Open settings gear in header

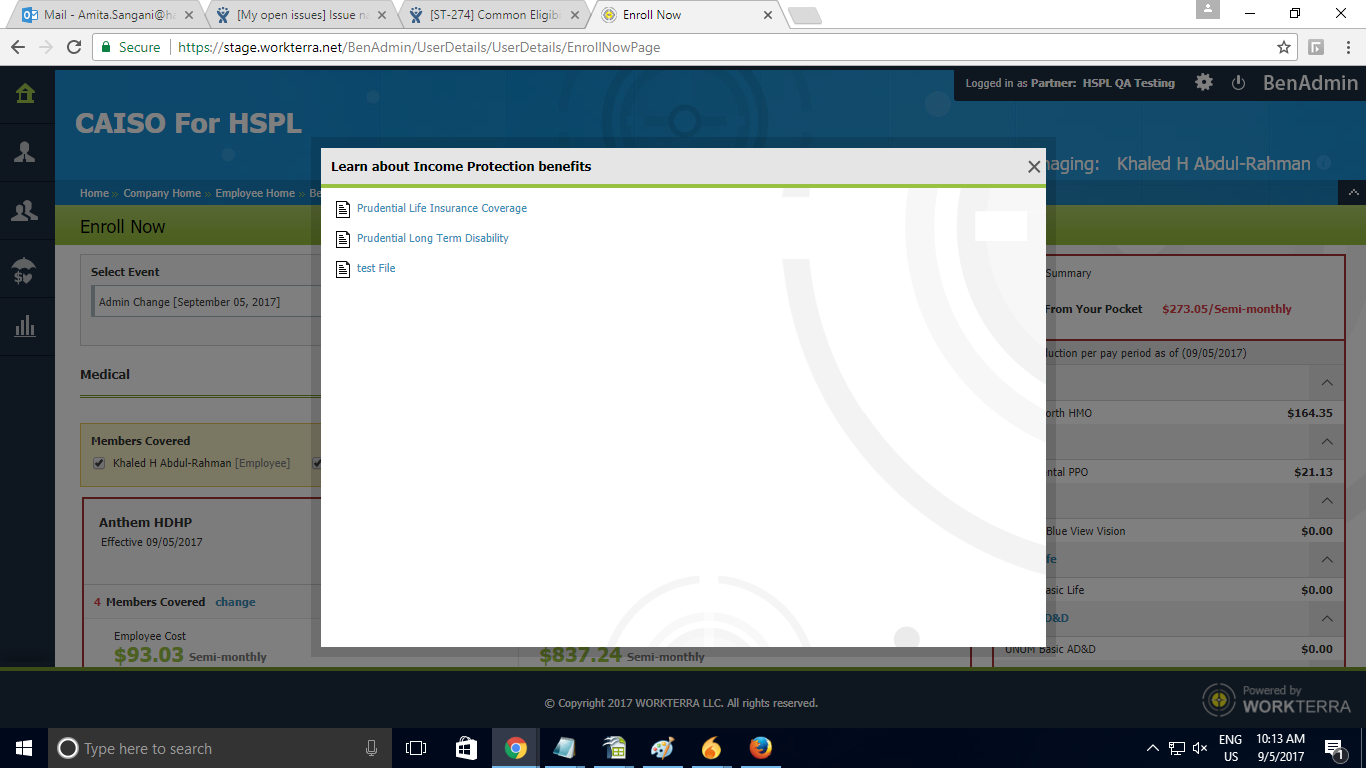(x=1204, y=83)
